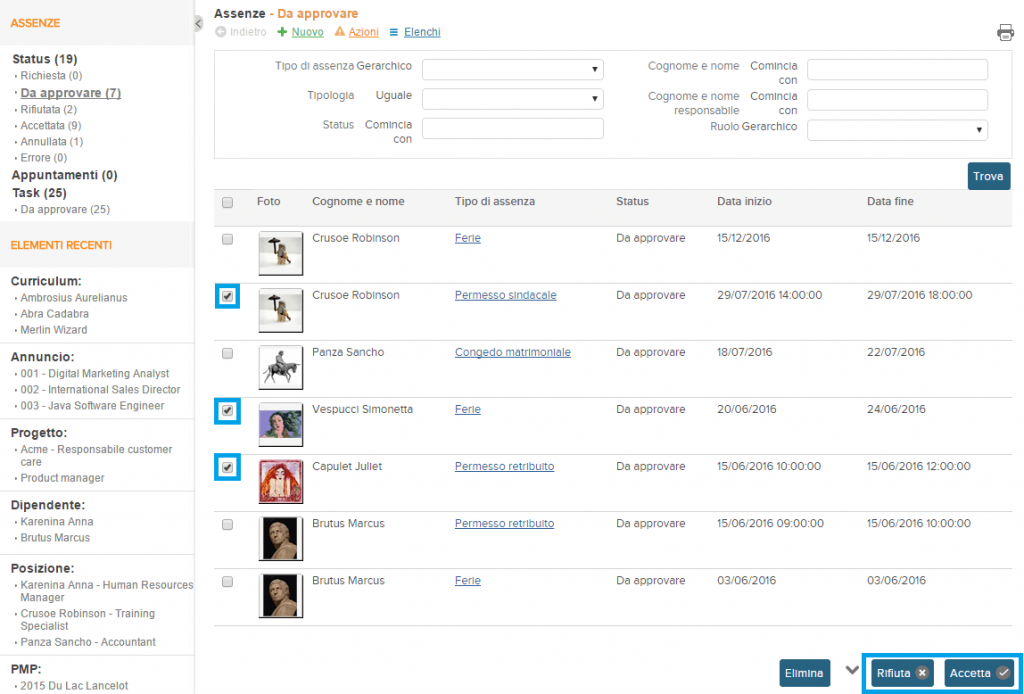1024x694 pixels.
Task: Click the Trova search button
Action: pos(989,176)
